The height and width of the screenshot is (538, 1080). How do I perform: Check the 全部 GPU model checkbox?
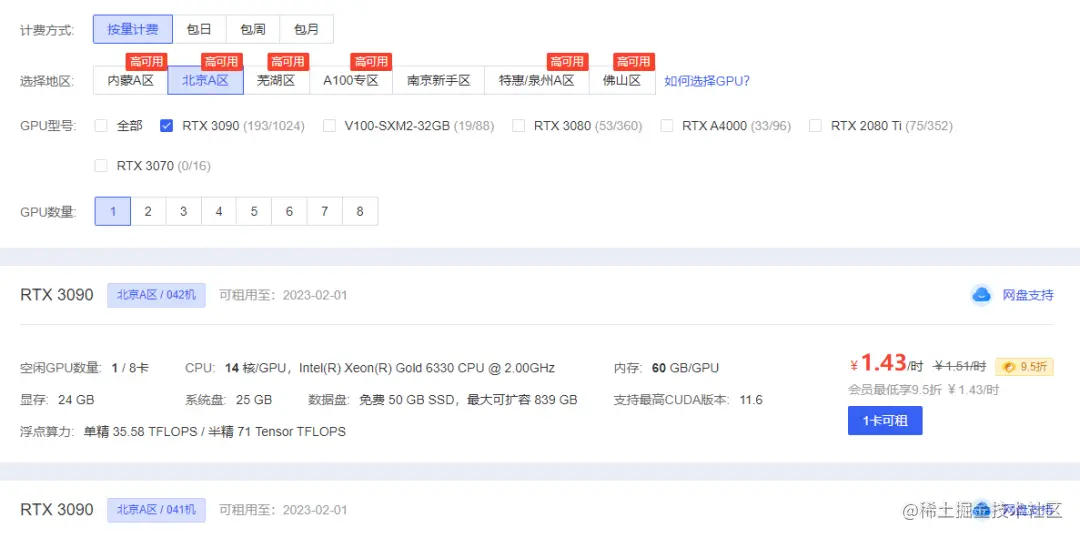(101, 125)
